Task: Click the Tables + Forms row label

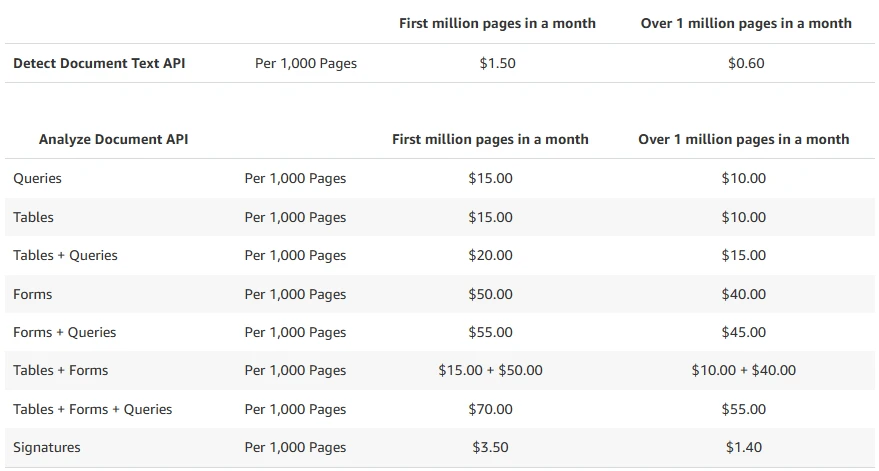Action: point(60,370)
